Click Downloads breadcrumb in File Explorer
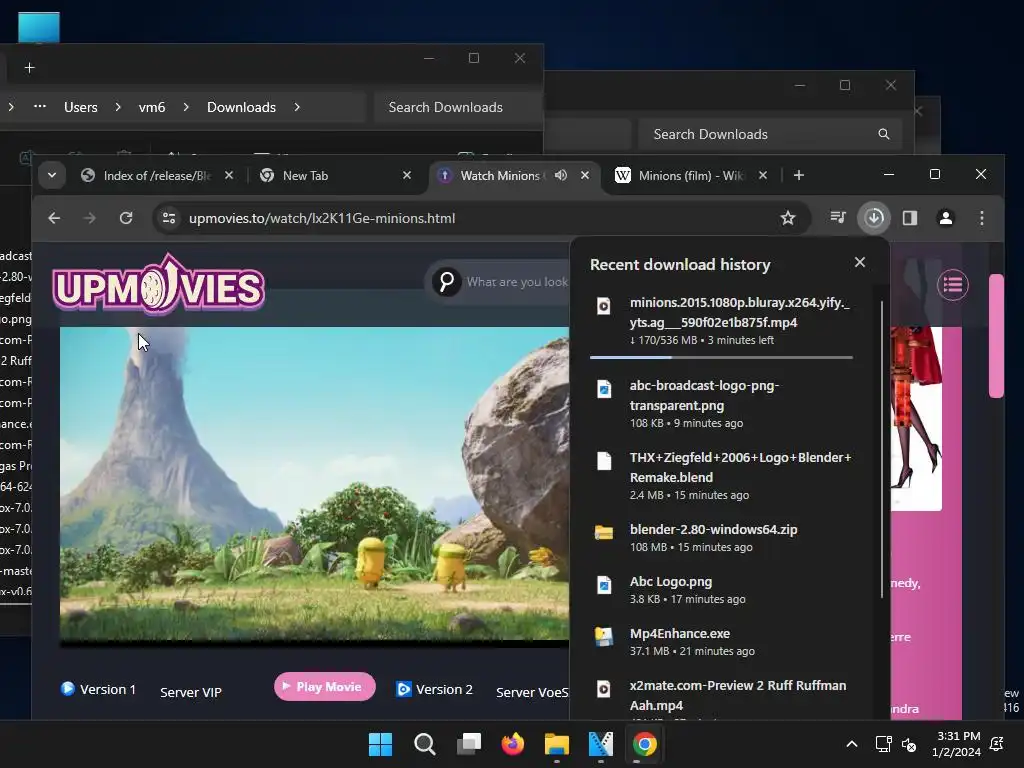Viewport: 1024px width, 768px height. tap(241, 107)
